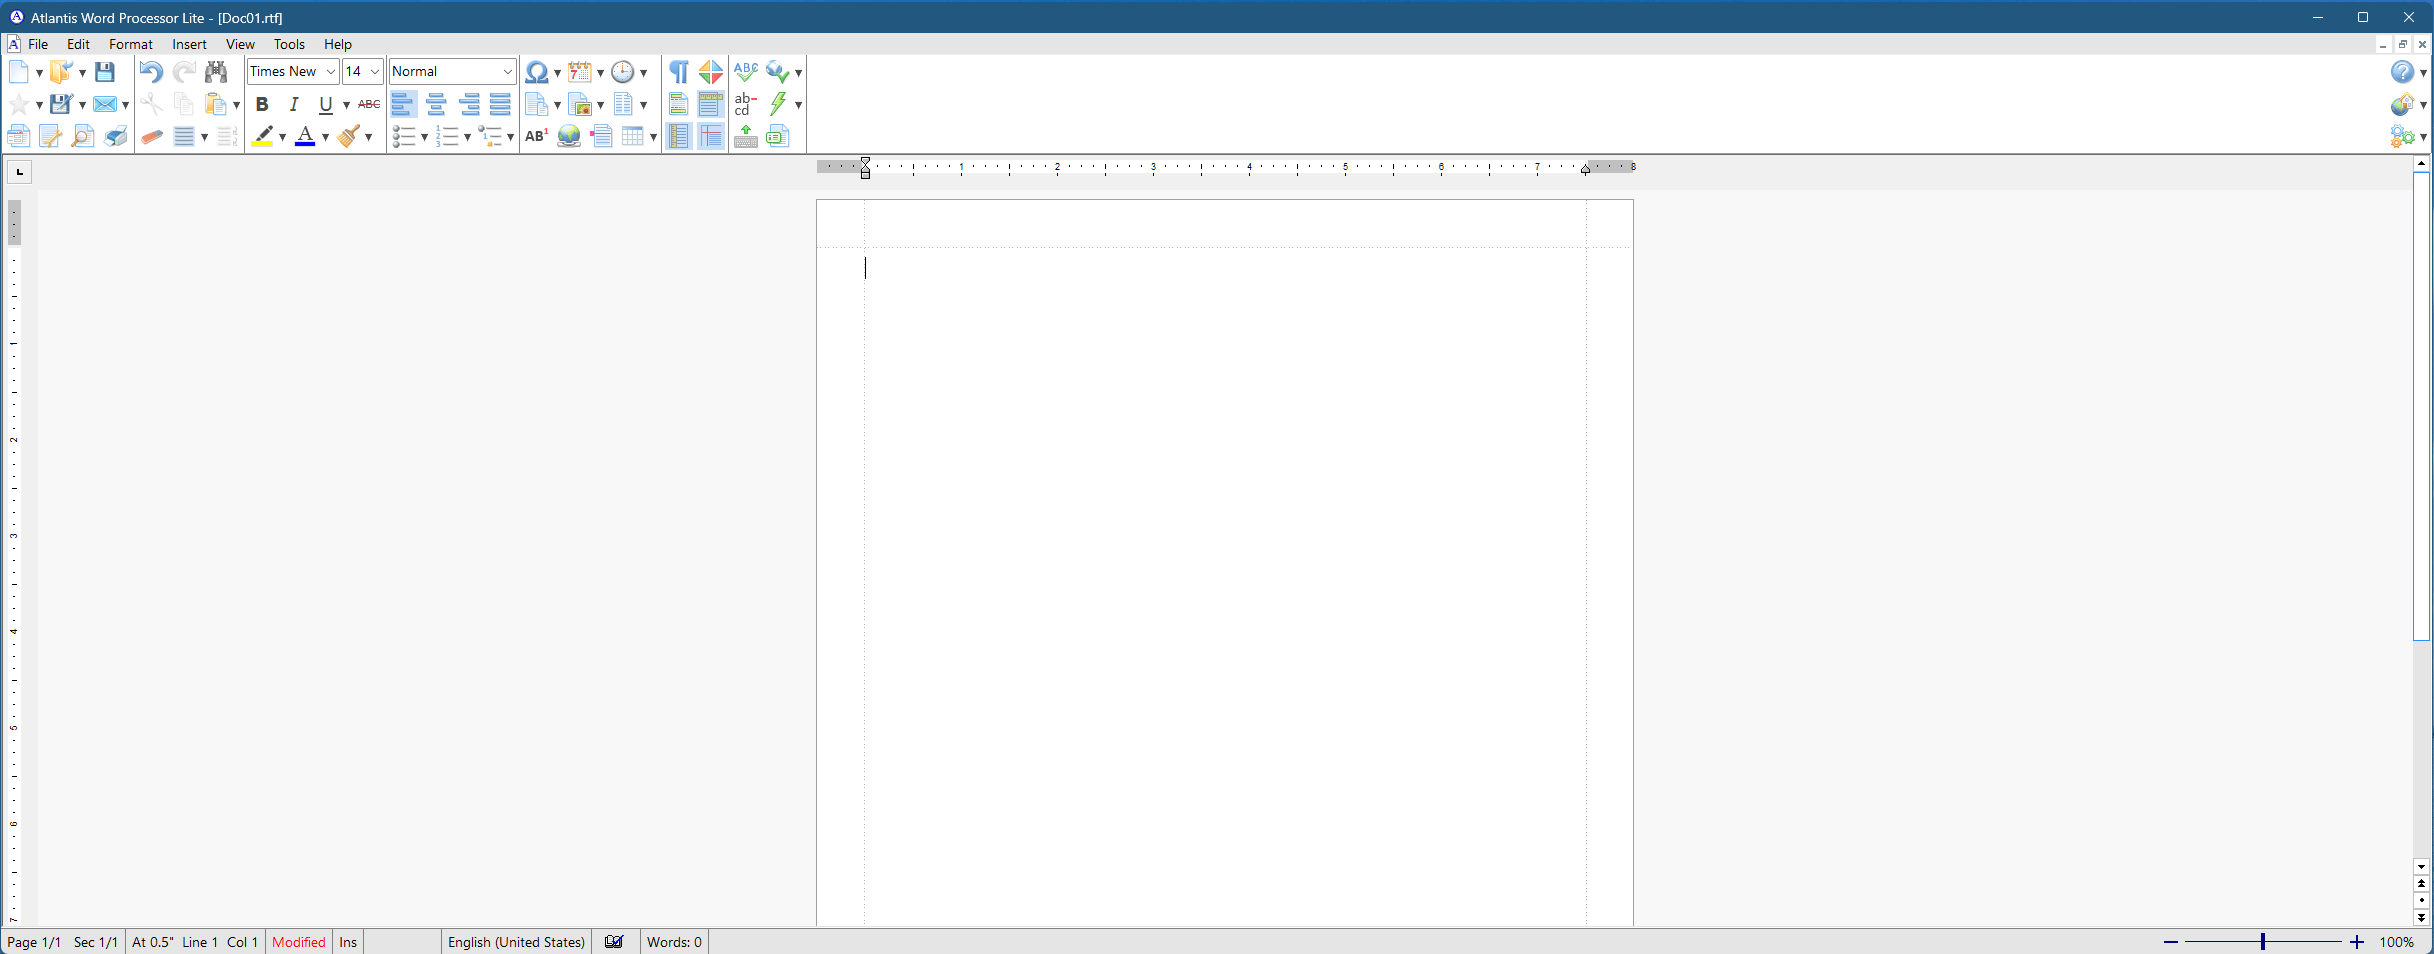Insert a footnote
The height and width of the screenshot is (954, 2434).
coord(537,136)
